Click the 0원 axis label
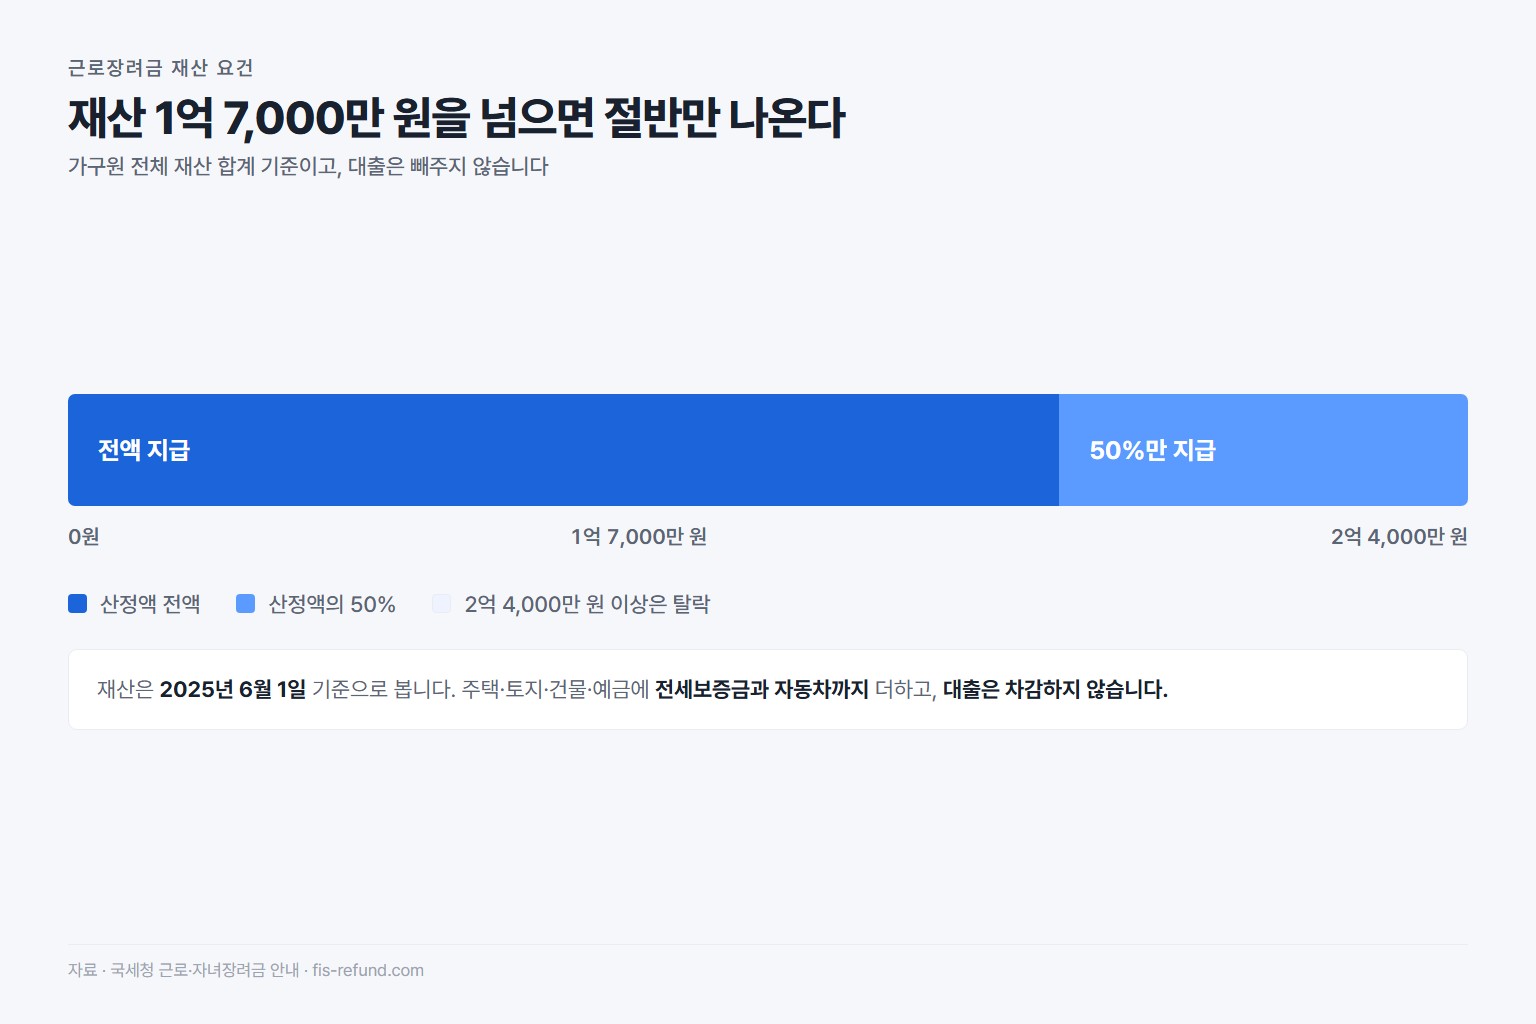 pos(84,537)
